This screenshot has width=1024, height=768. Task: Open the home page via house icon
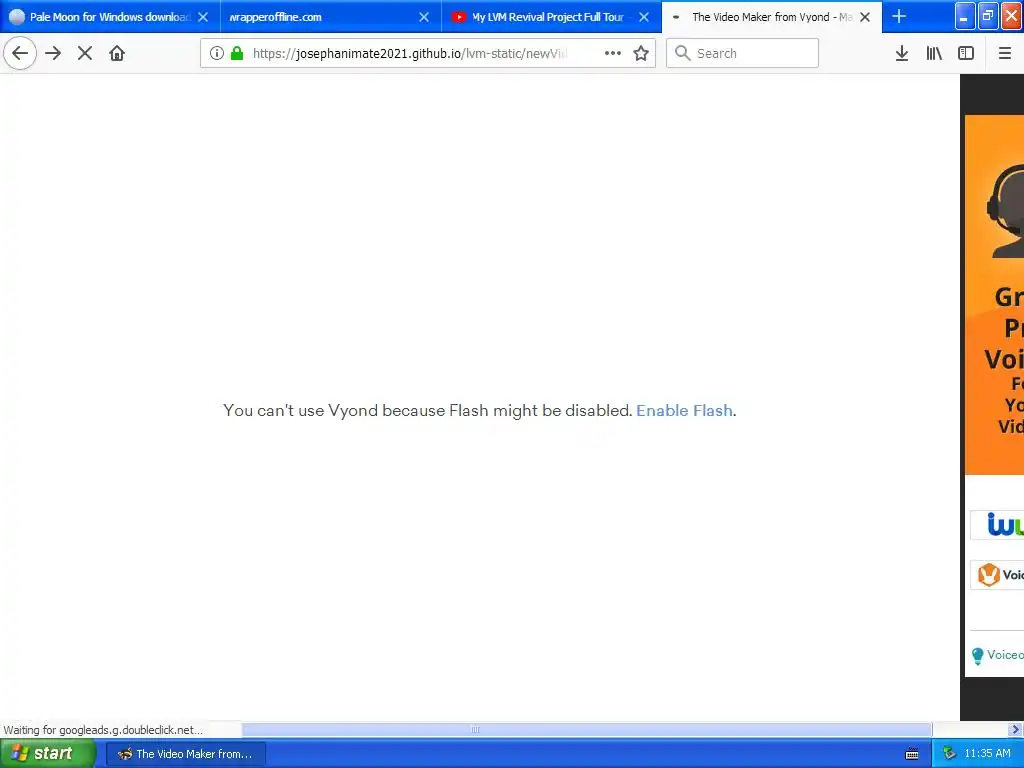(x=117, y=54)
